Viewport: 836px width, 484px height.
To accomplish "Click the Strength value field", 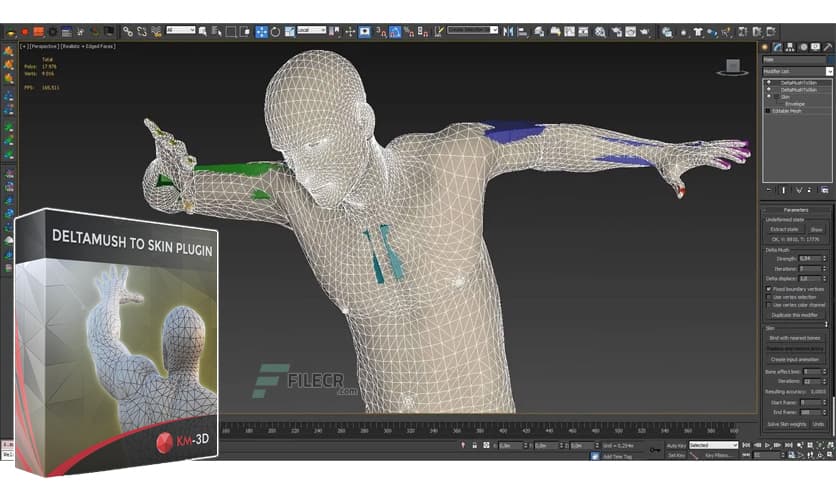I will tap(810, 259).
